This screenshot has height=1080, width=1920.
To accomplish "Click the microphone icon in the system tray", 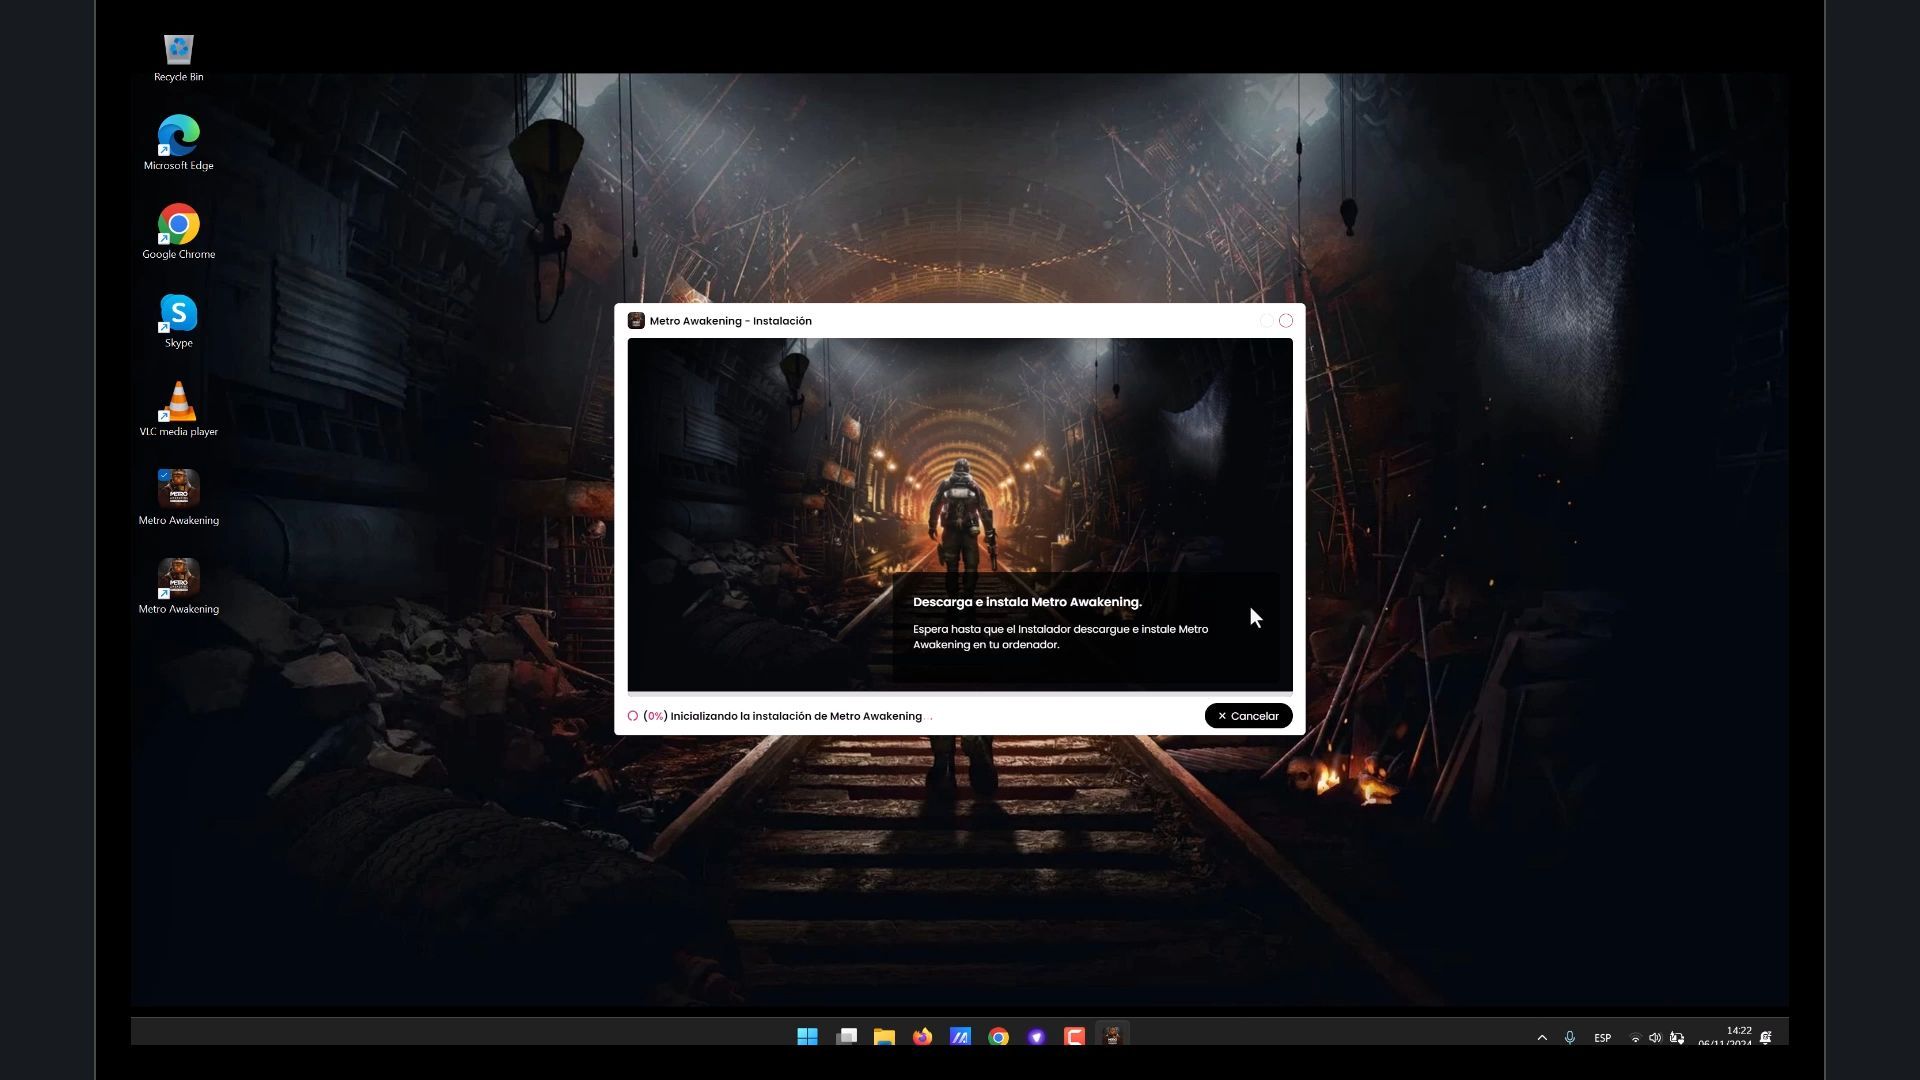I will (x=1570, y=1038).
